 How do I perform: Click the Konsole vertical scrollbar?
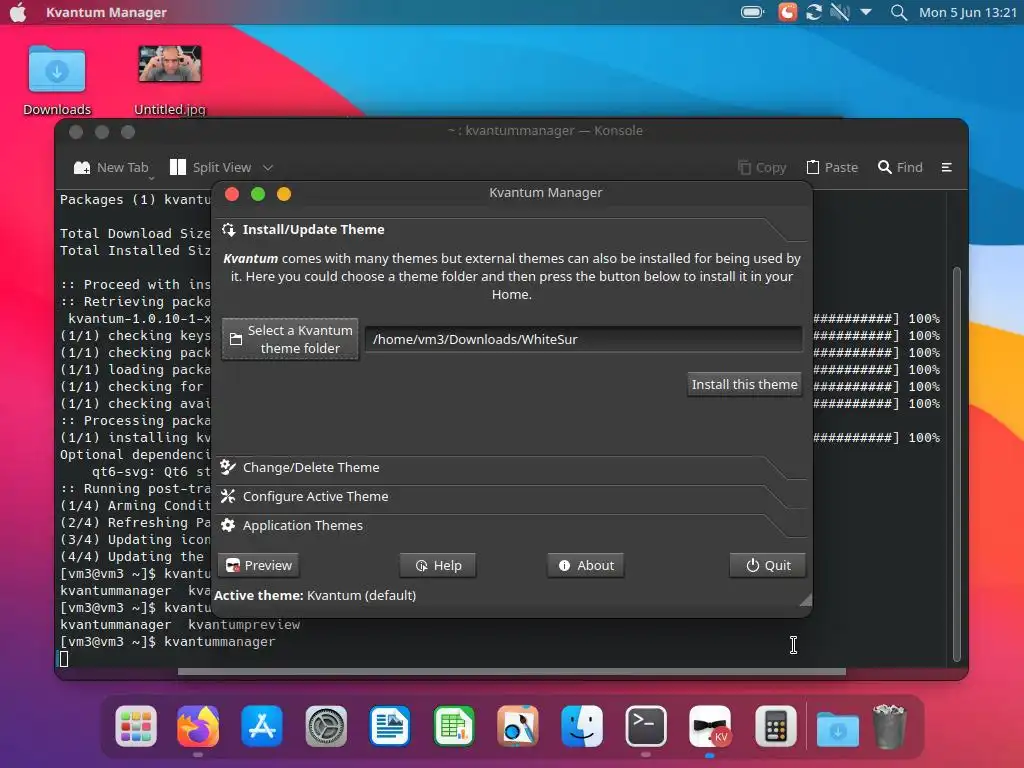tap(957, 464)
